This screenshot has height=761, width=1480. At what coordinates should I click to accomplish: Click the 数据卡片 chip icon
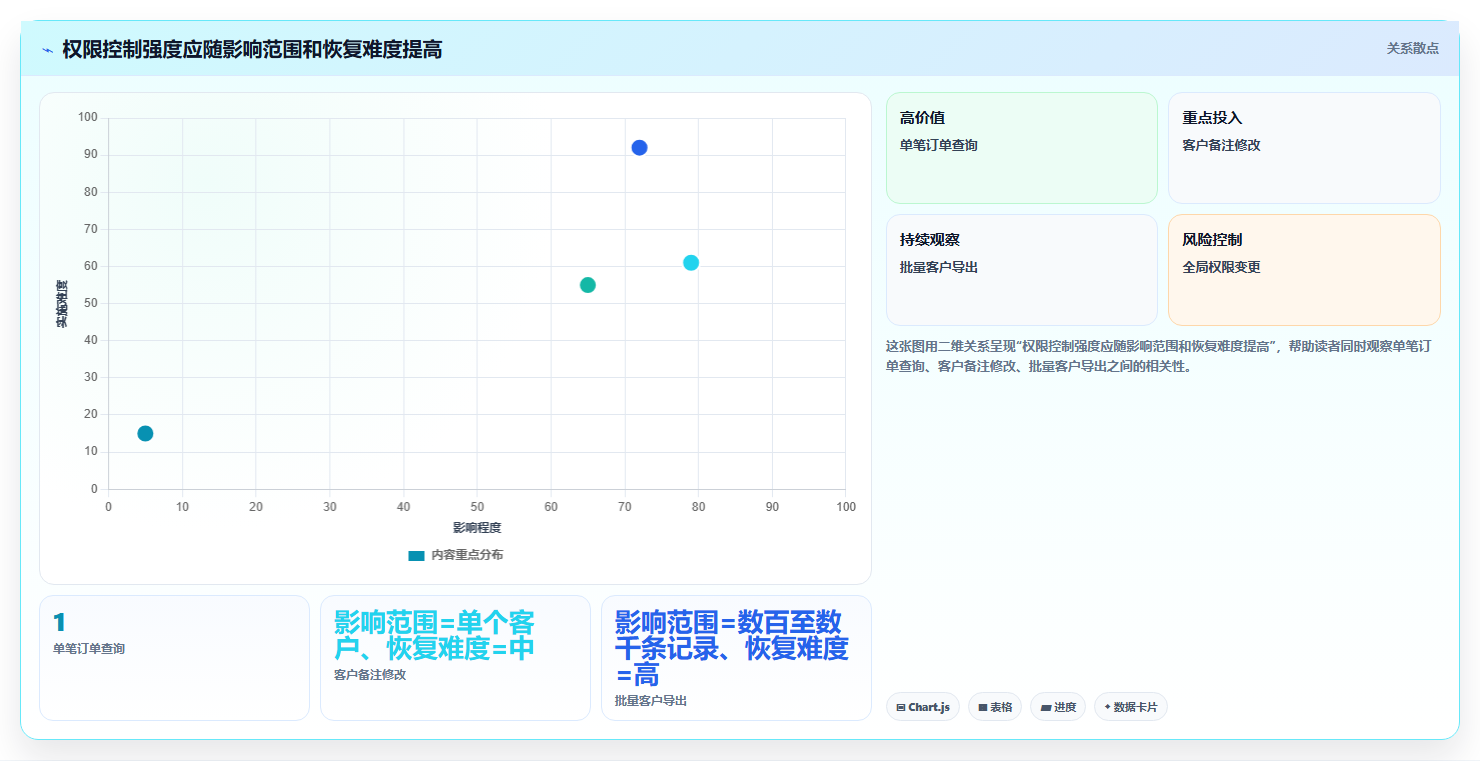[1107, 707]
